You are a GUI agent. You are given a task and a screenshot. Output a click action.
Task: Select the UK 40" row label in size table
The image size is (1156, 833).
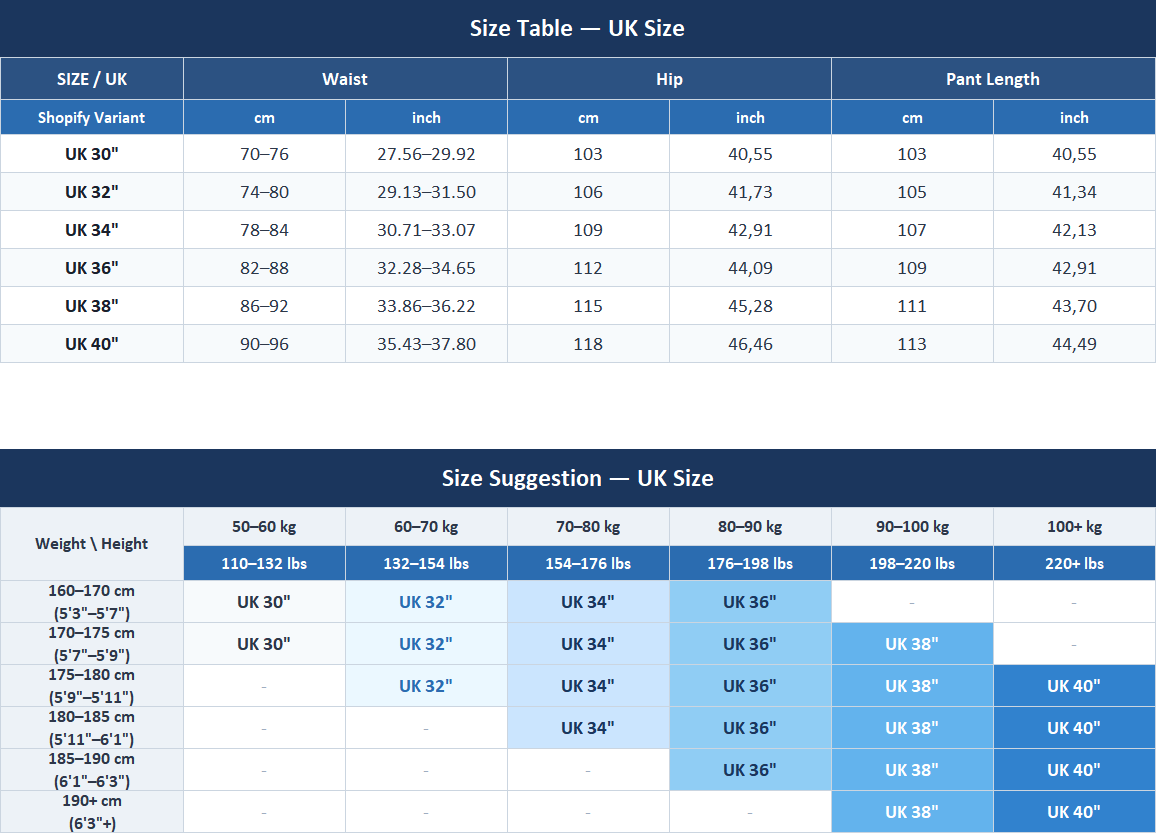[x=91, y=344]
